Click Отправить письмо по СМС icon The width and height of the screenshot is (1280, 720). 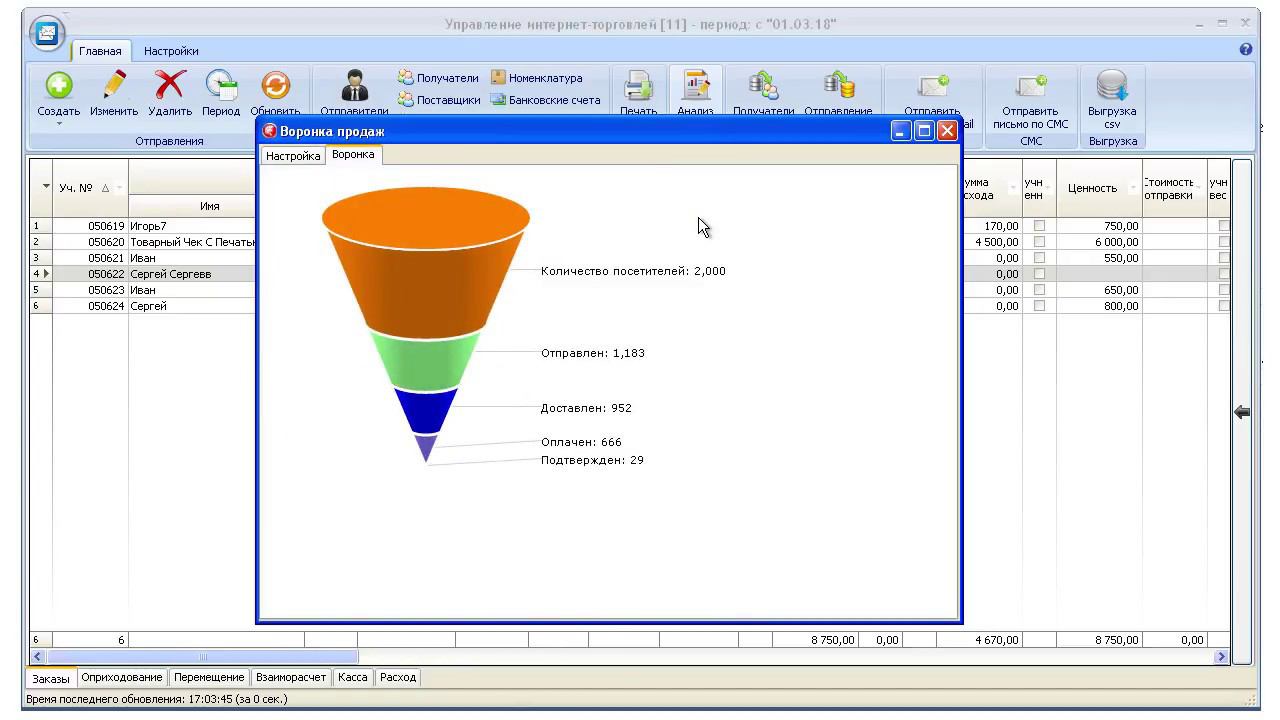pos(1030,85)
